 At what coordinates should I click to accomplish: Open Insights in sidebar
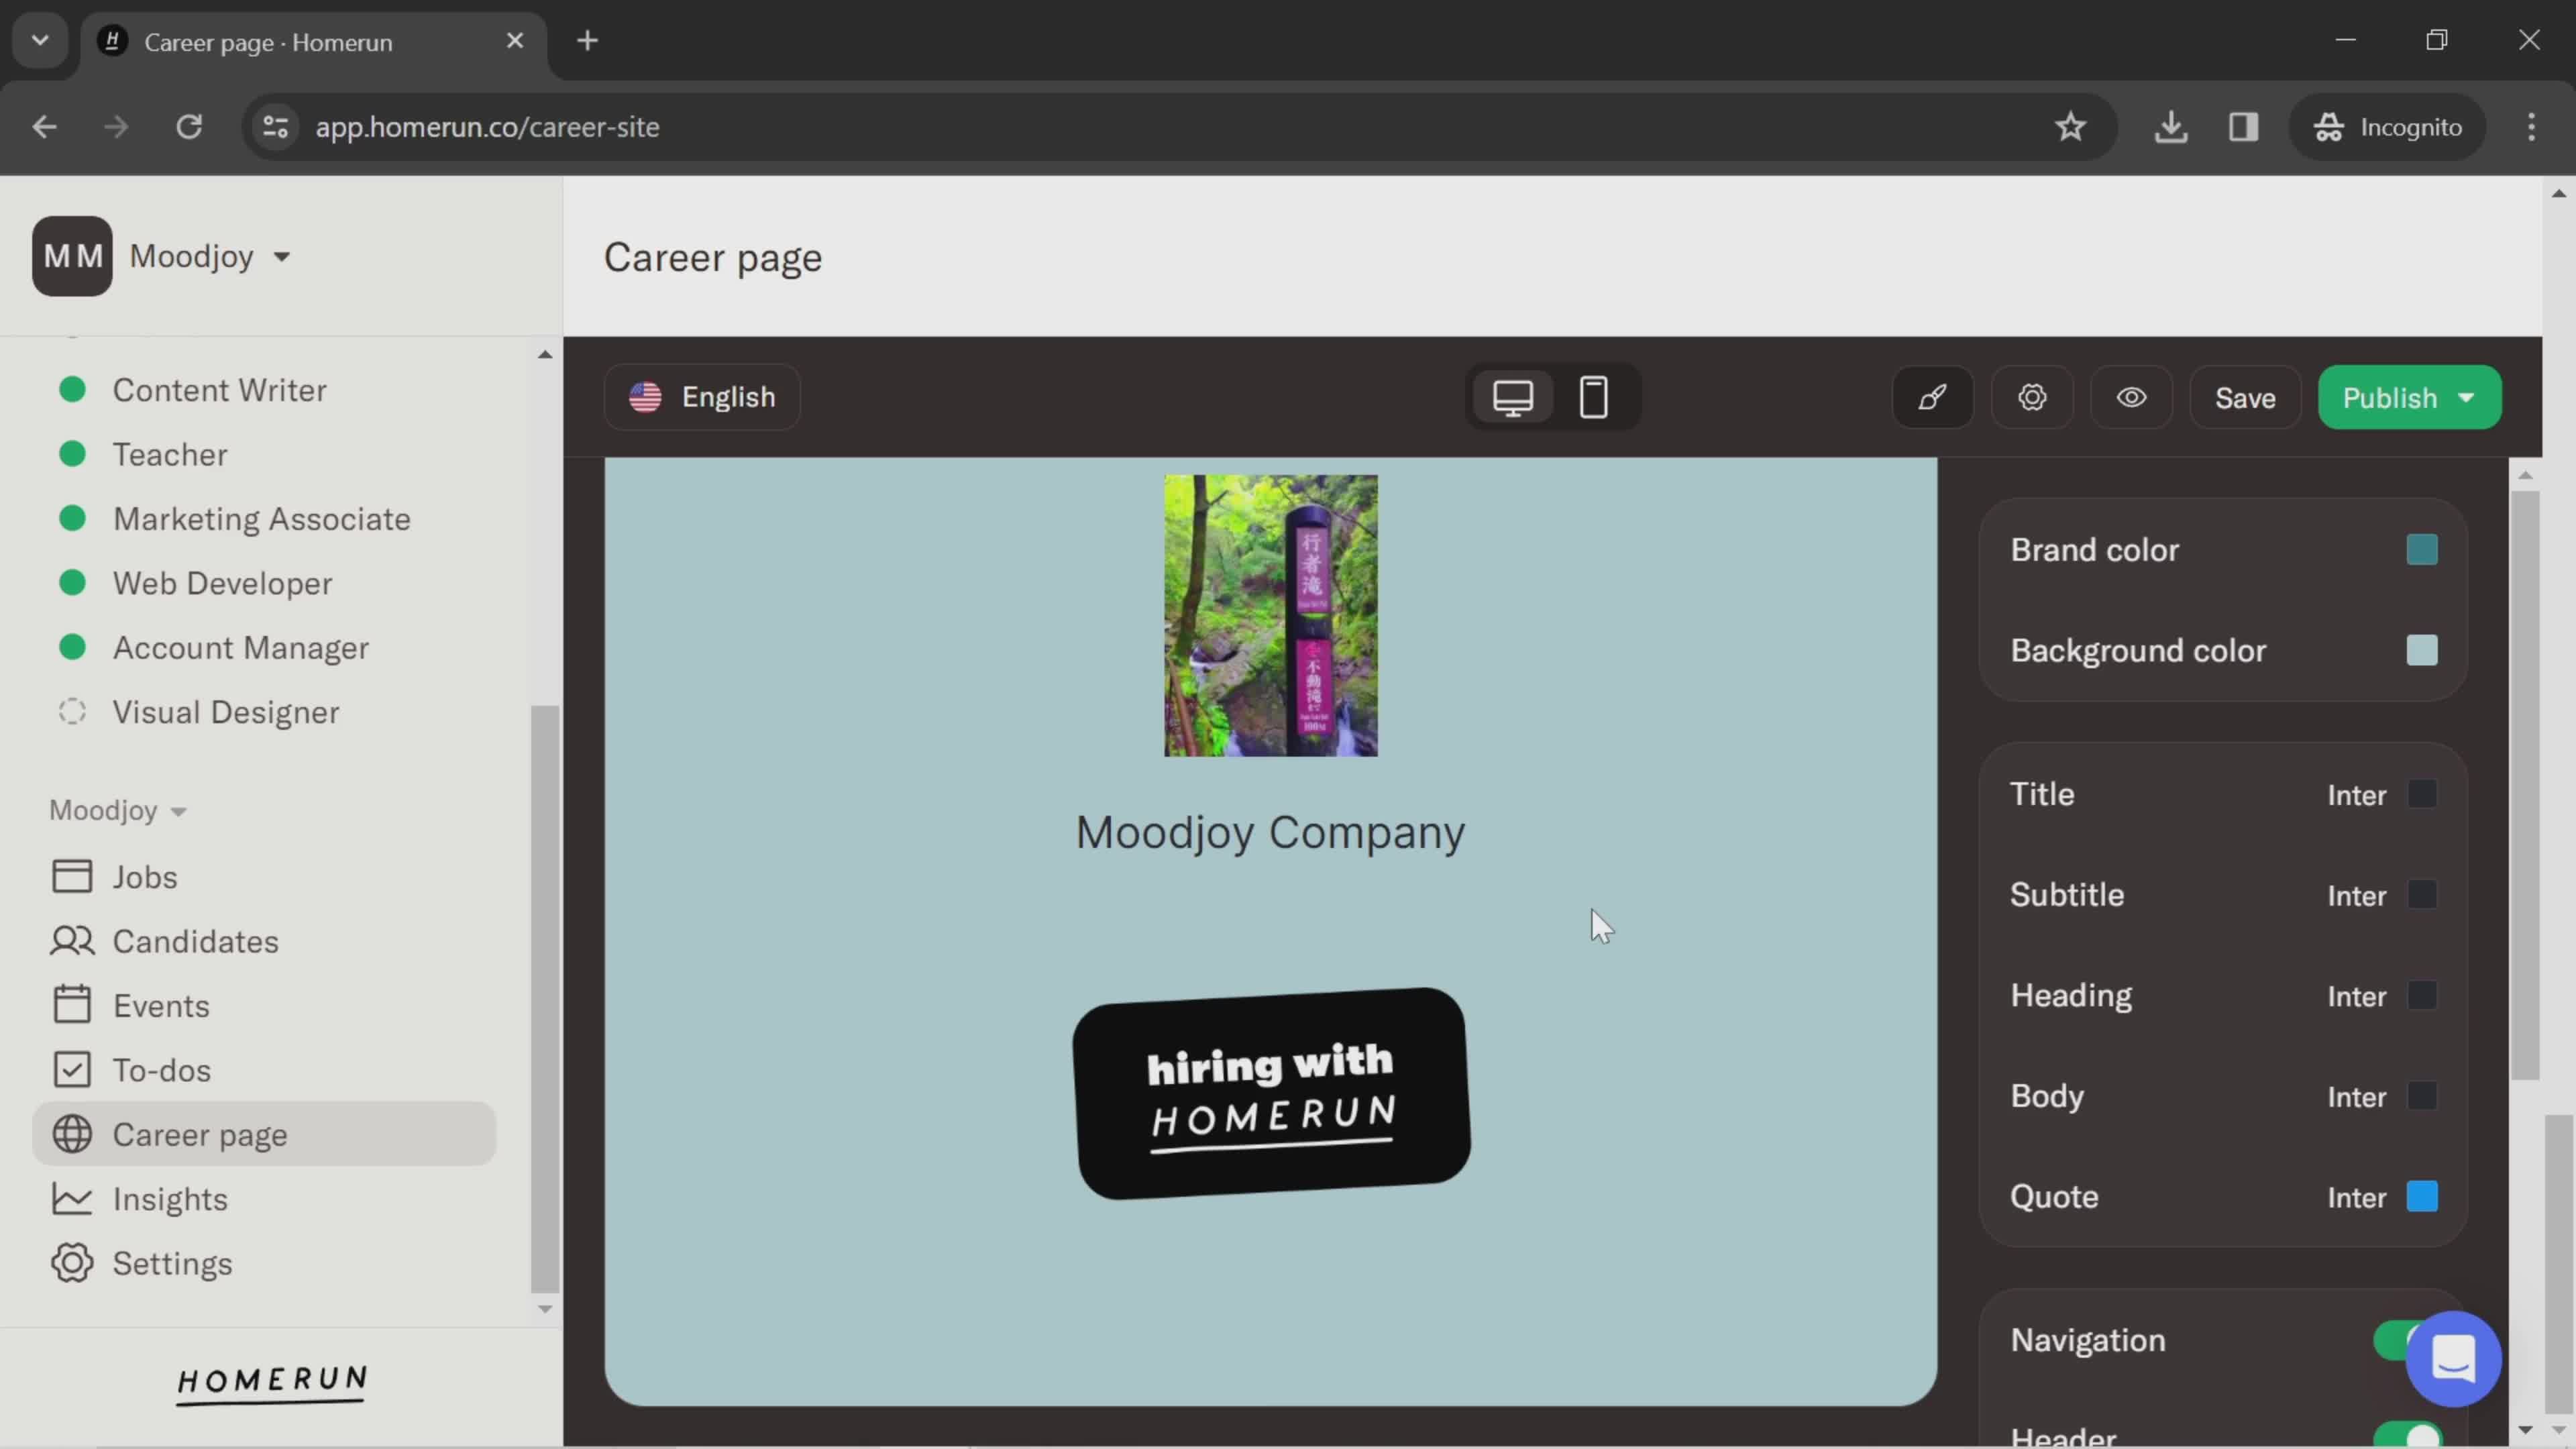pos(264,1198)
